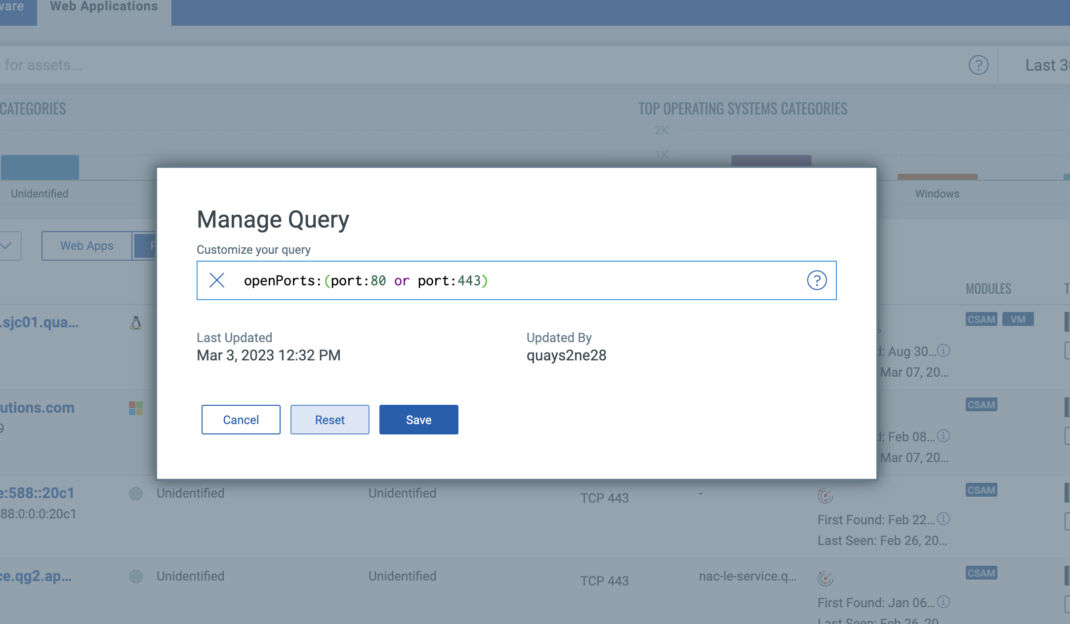Open the partially visible Software tab
This screenshot has width=1070, height=624.
(x=10, y=6)
